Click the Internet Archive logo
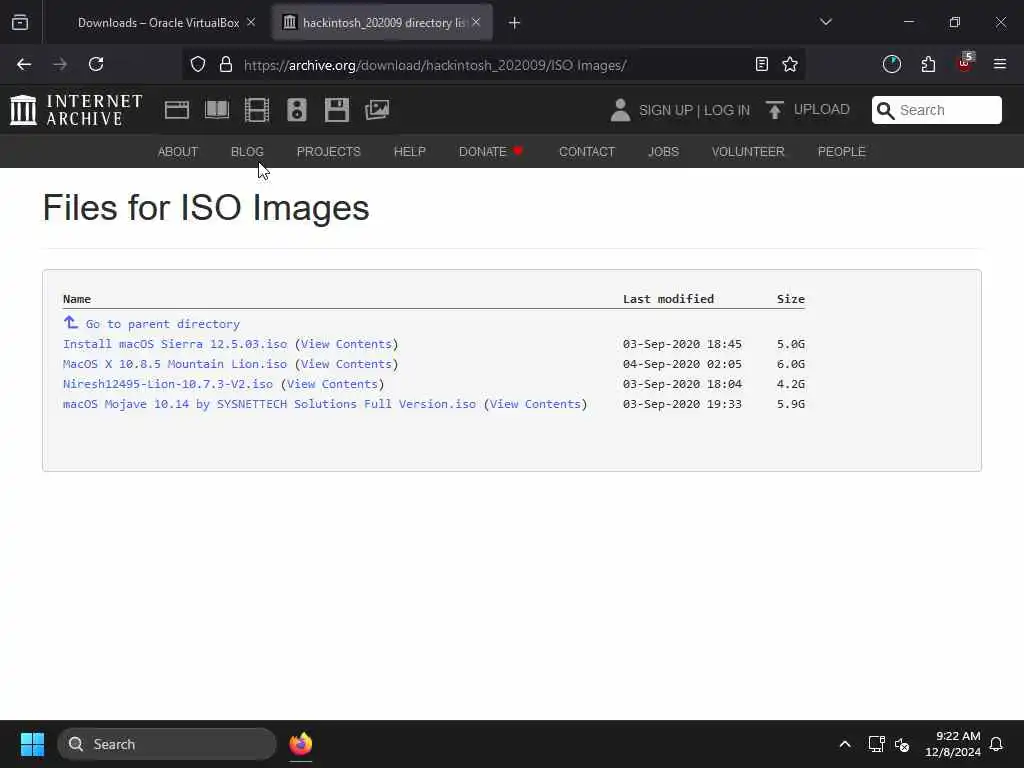This screenshot has height=768, width=1024. pyautogui.click(x=76, y=110)
